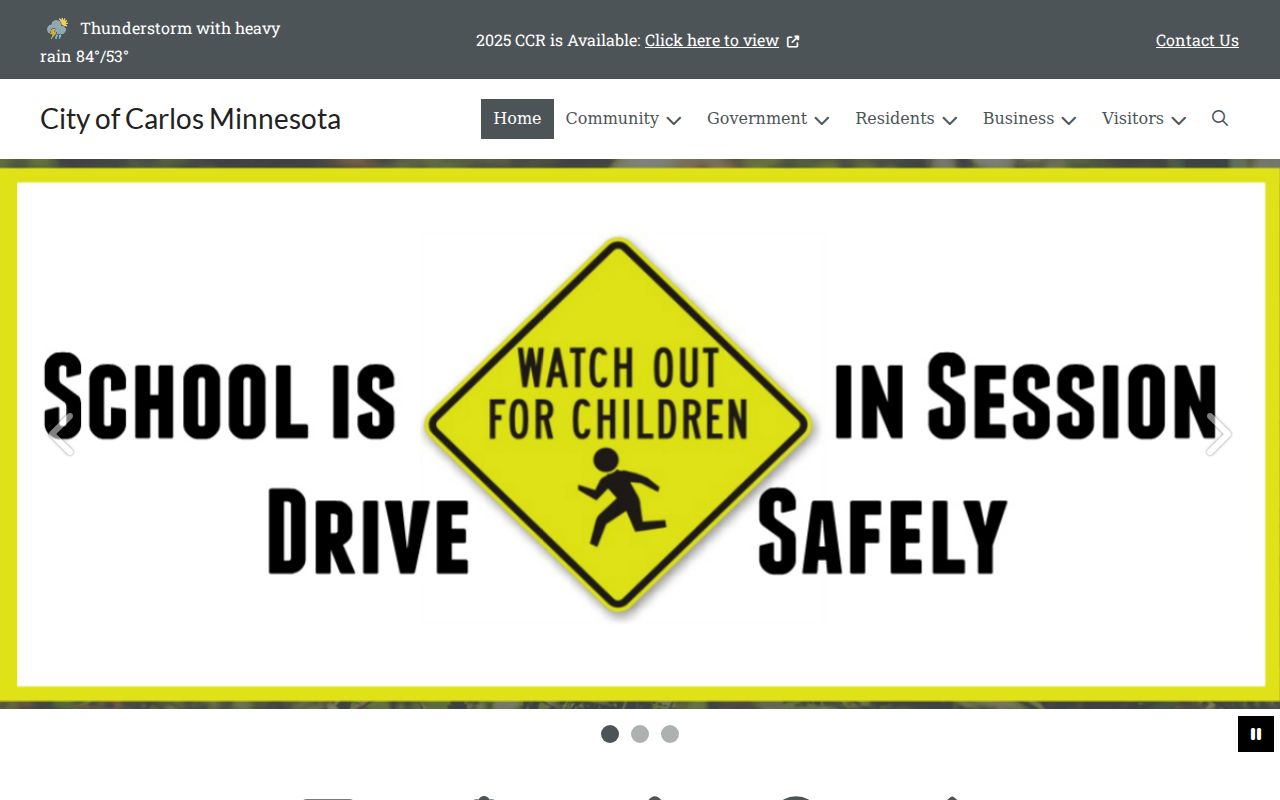Open the Business navigation item
The image size is (1280, 800).
point(1018,119)
